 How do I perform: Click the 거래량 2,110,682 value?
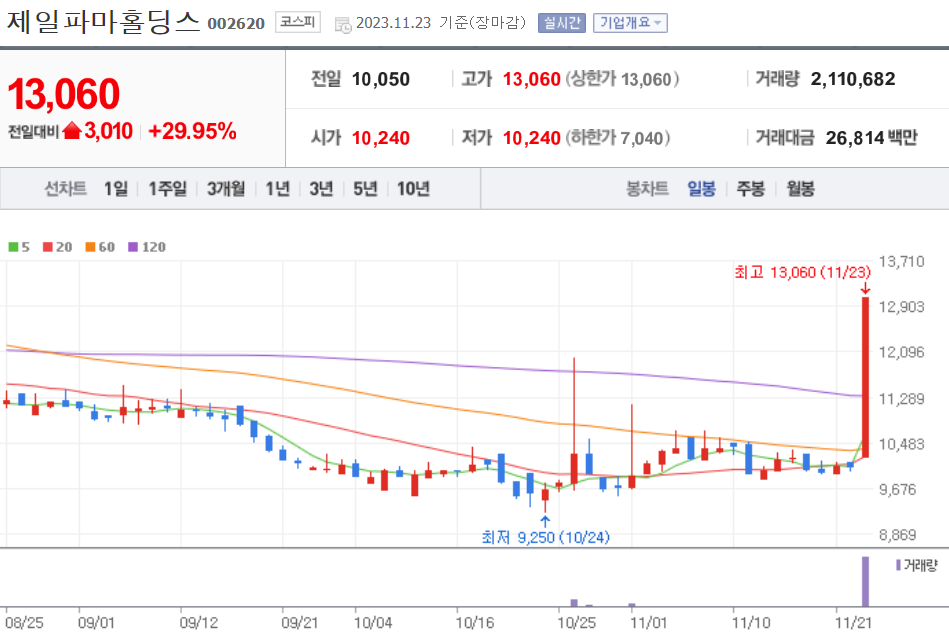(x=852, y=79)
